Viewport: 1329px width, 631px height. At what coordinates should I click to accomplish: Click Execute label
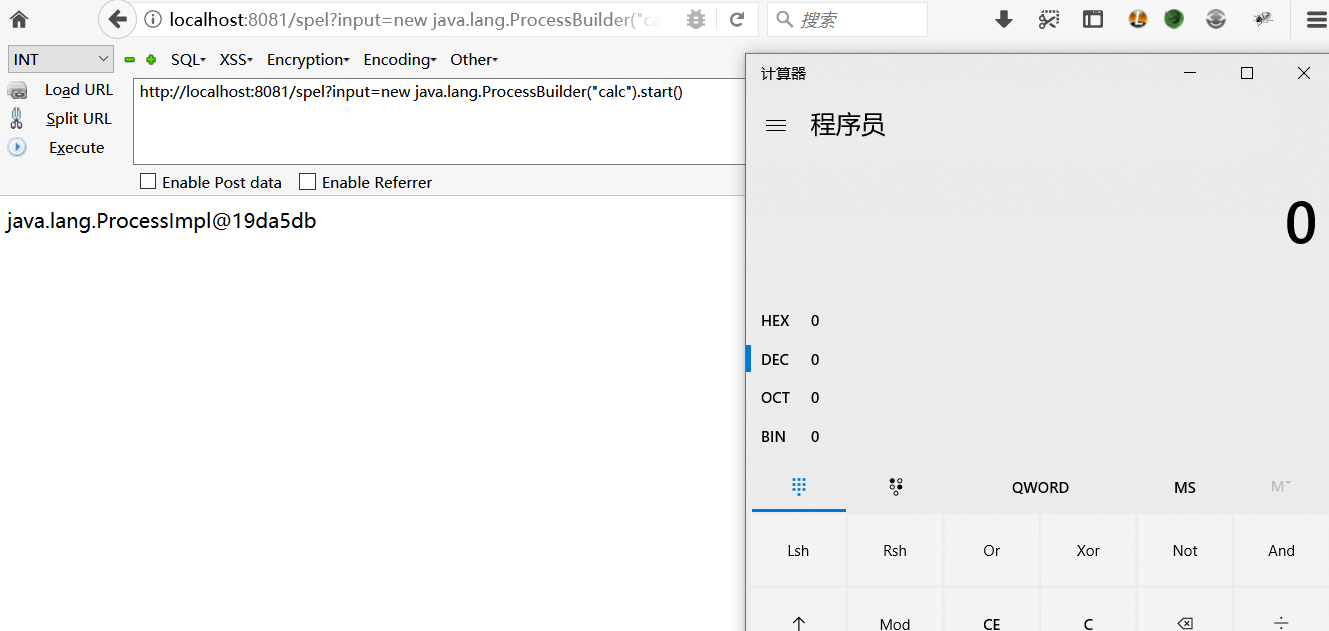tap(77, 147)
